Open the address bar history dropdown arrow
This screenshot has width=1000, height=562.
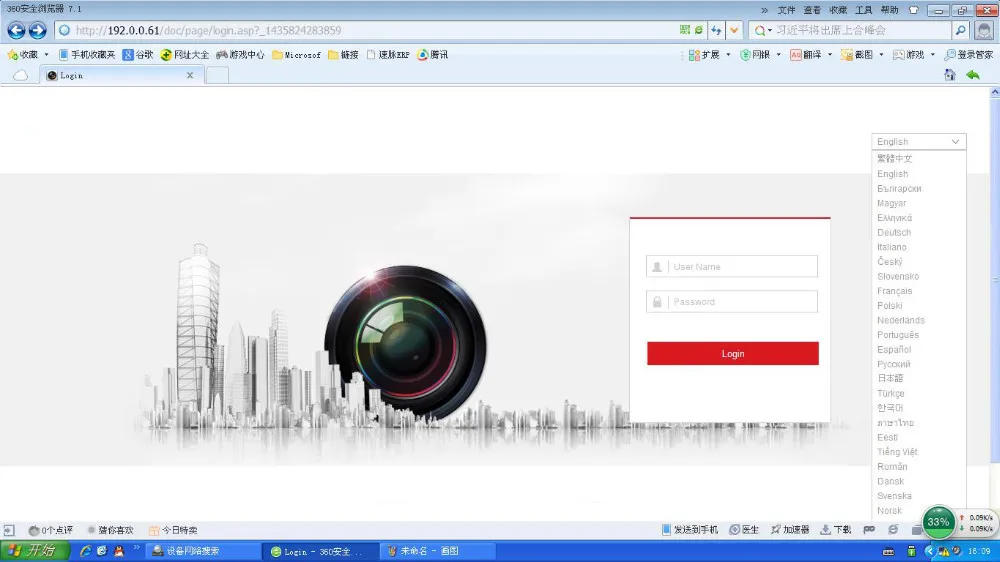pos(734,30)
